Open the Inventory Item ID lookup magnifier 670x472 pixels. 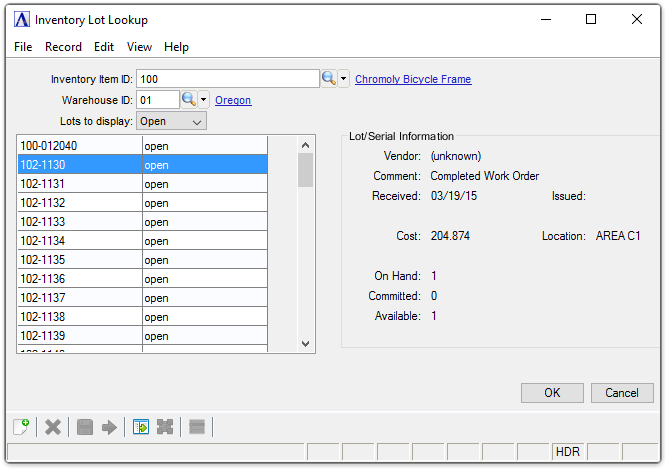(x=328, y=79)
